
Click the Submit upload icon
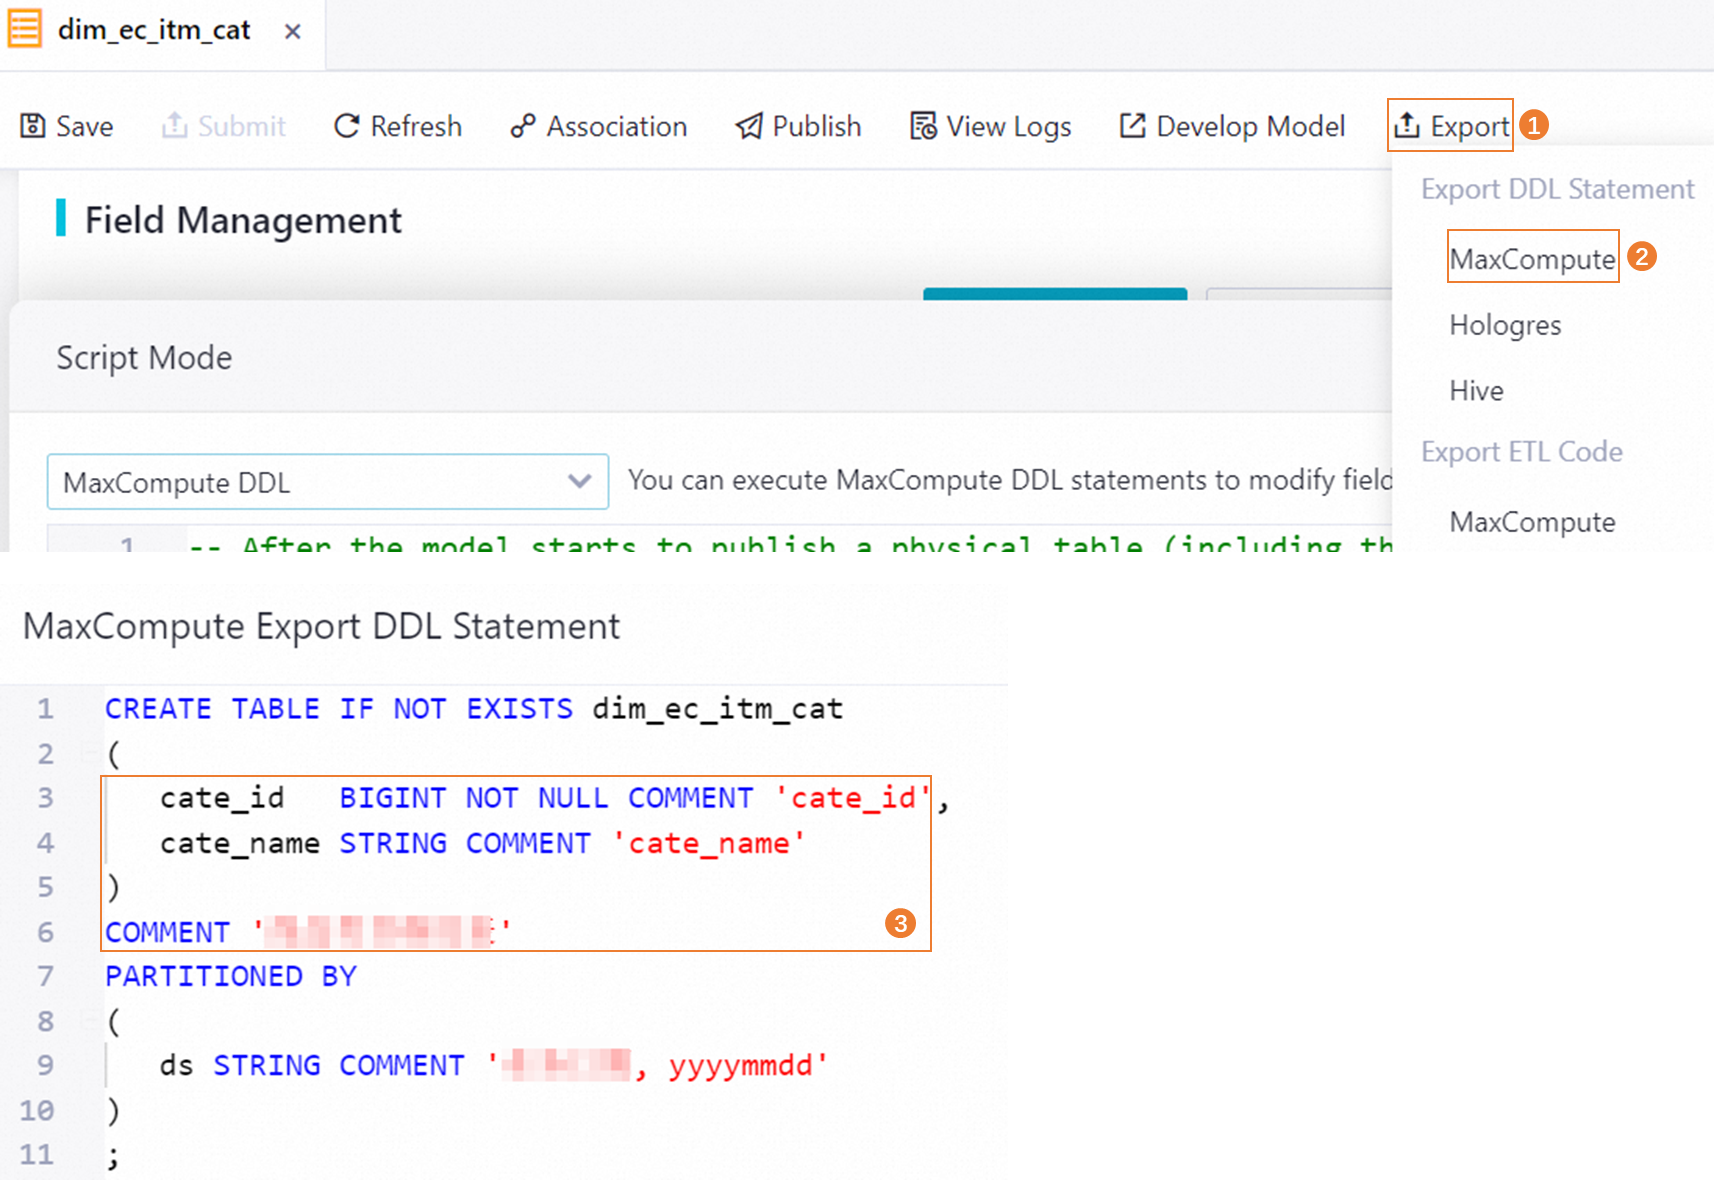[175, 125]
